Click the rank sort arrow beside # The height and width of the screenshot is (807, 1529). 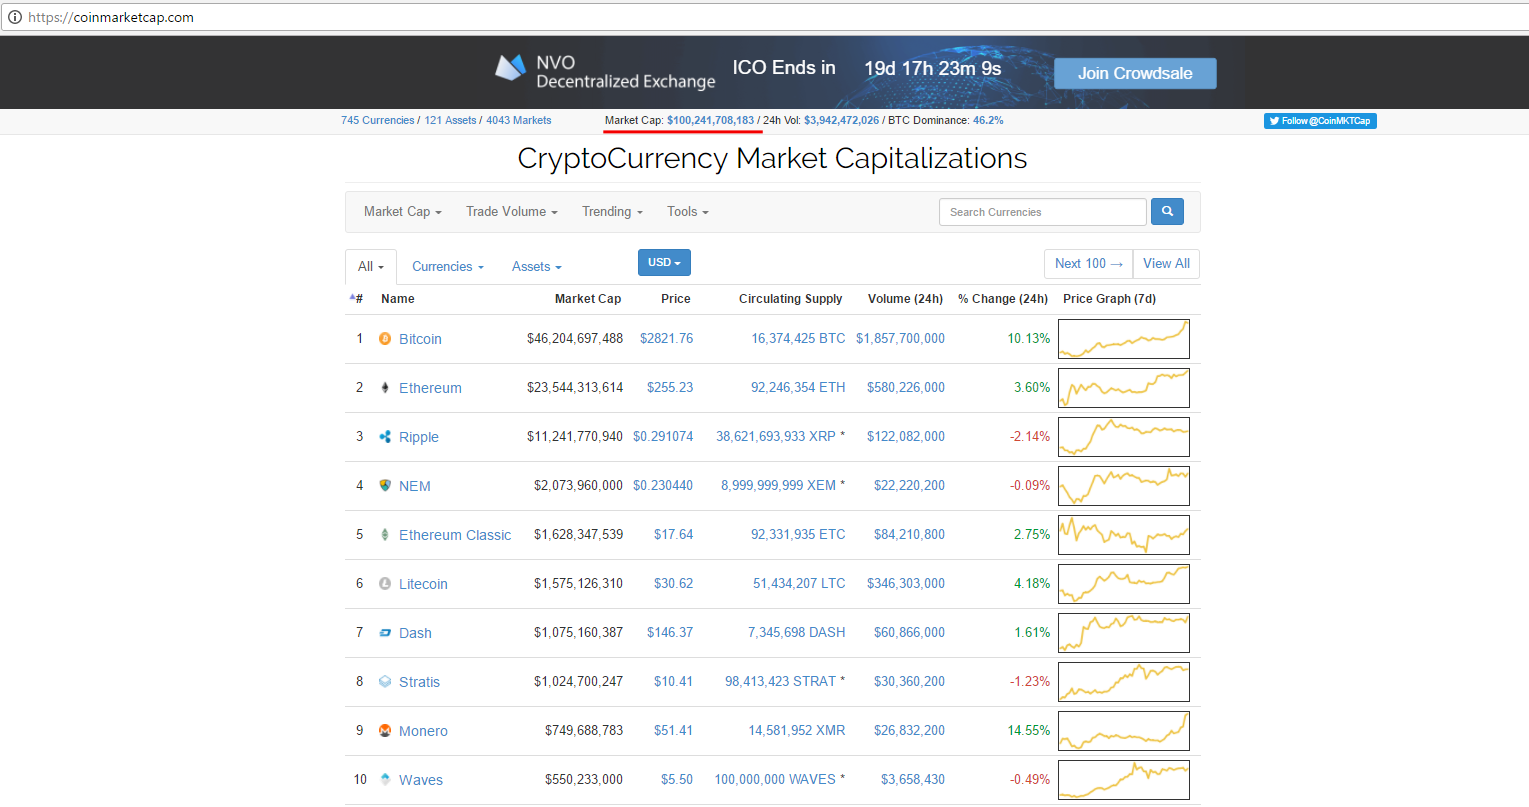(352, 298)
